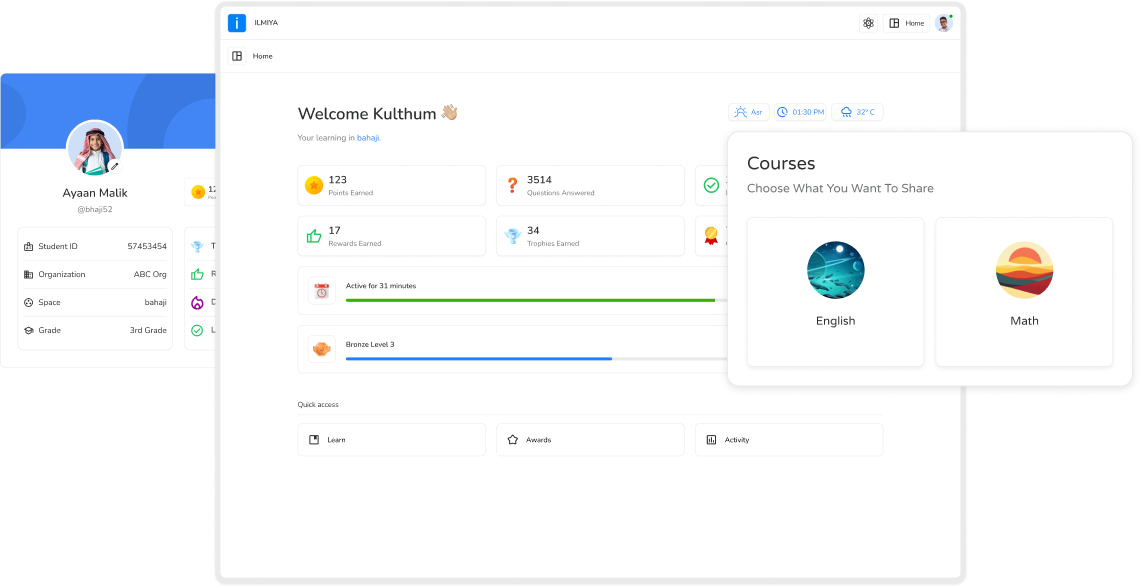Click the edit pencil on profile photo
Image resolution: width=1143 pixels, height=588 pixels.
114,166
